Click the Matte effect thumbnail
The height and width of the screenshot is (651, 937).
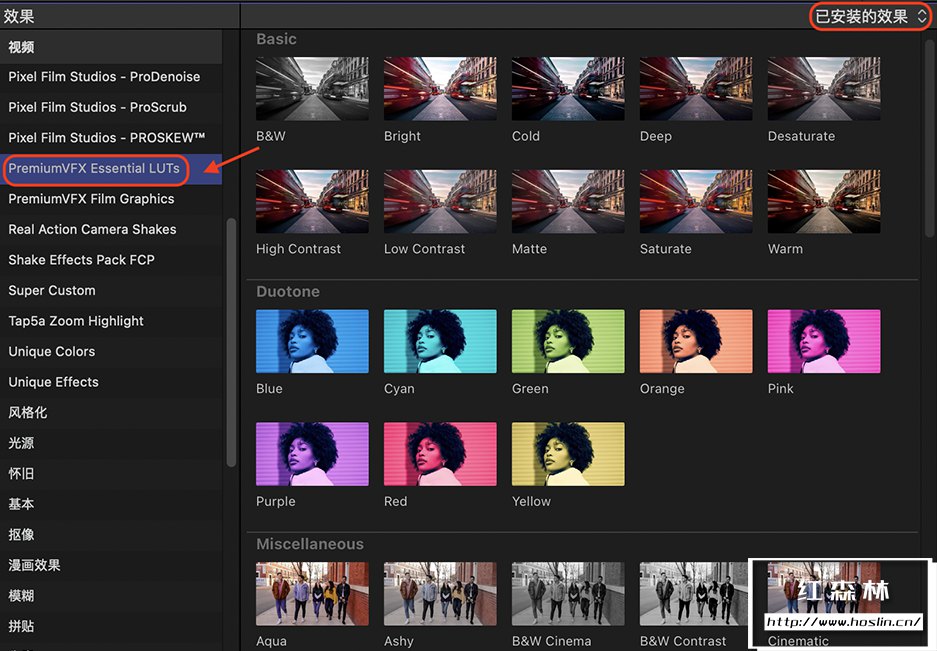(x=568, y=202)
